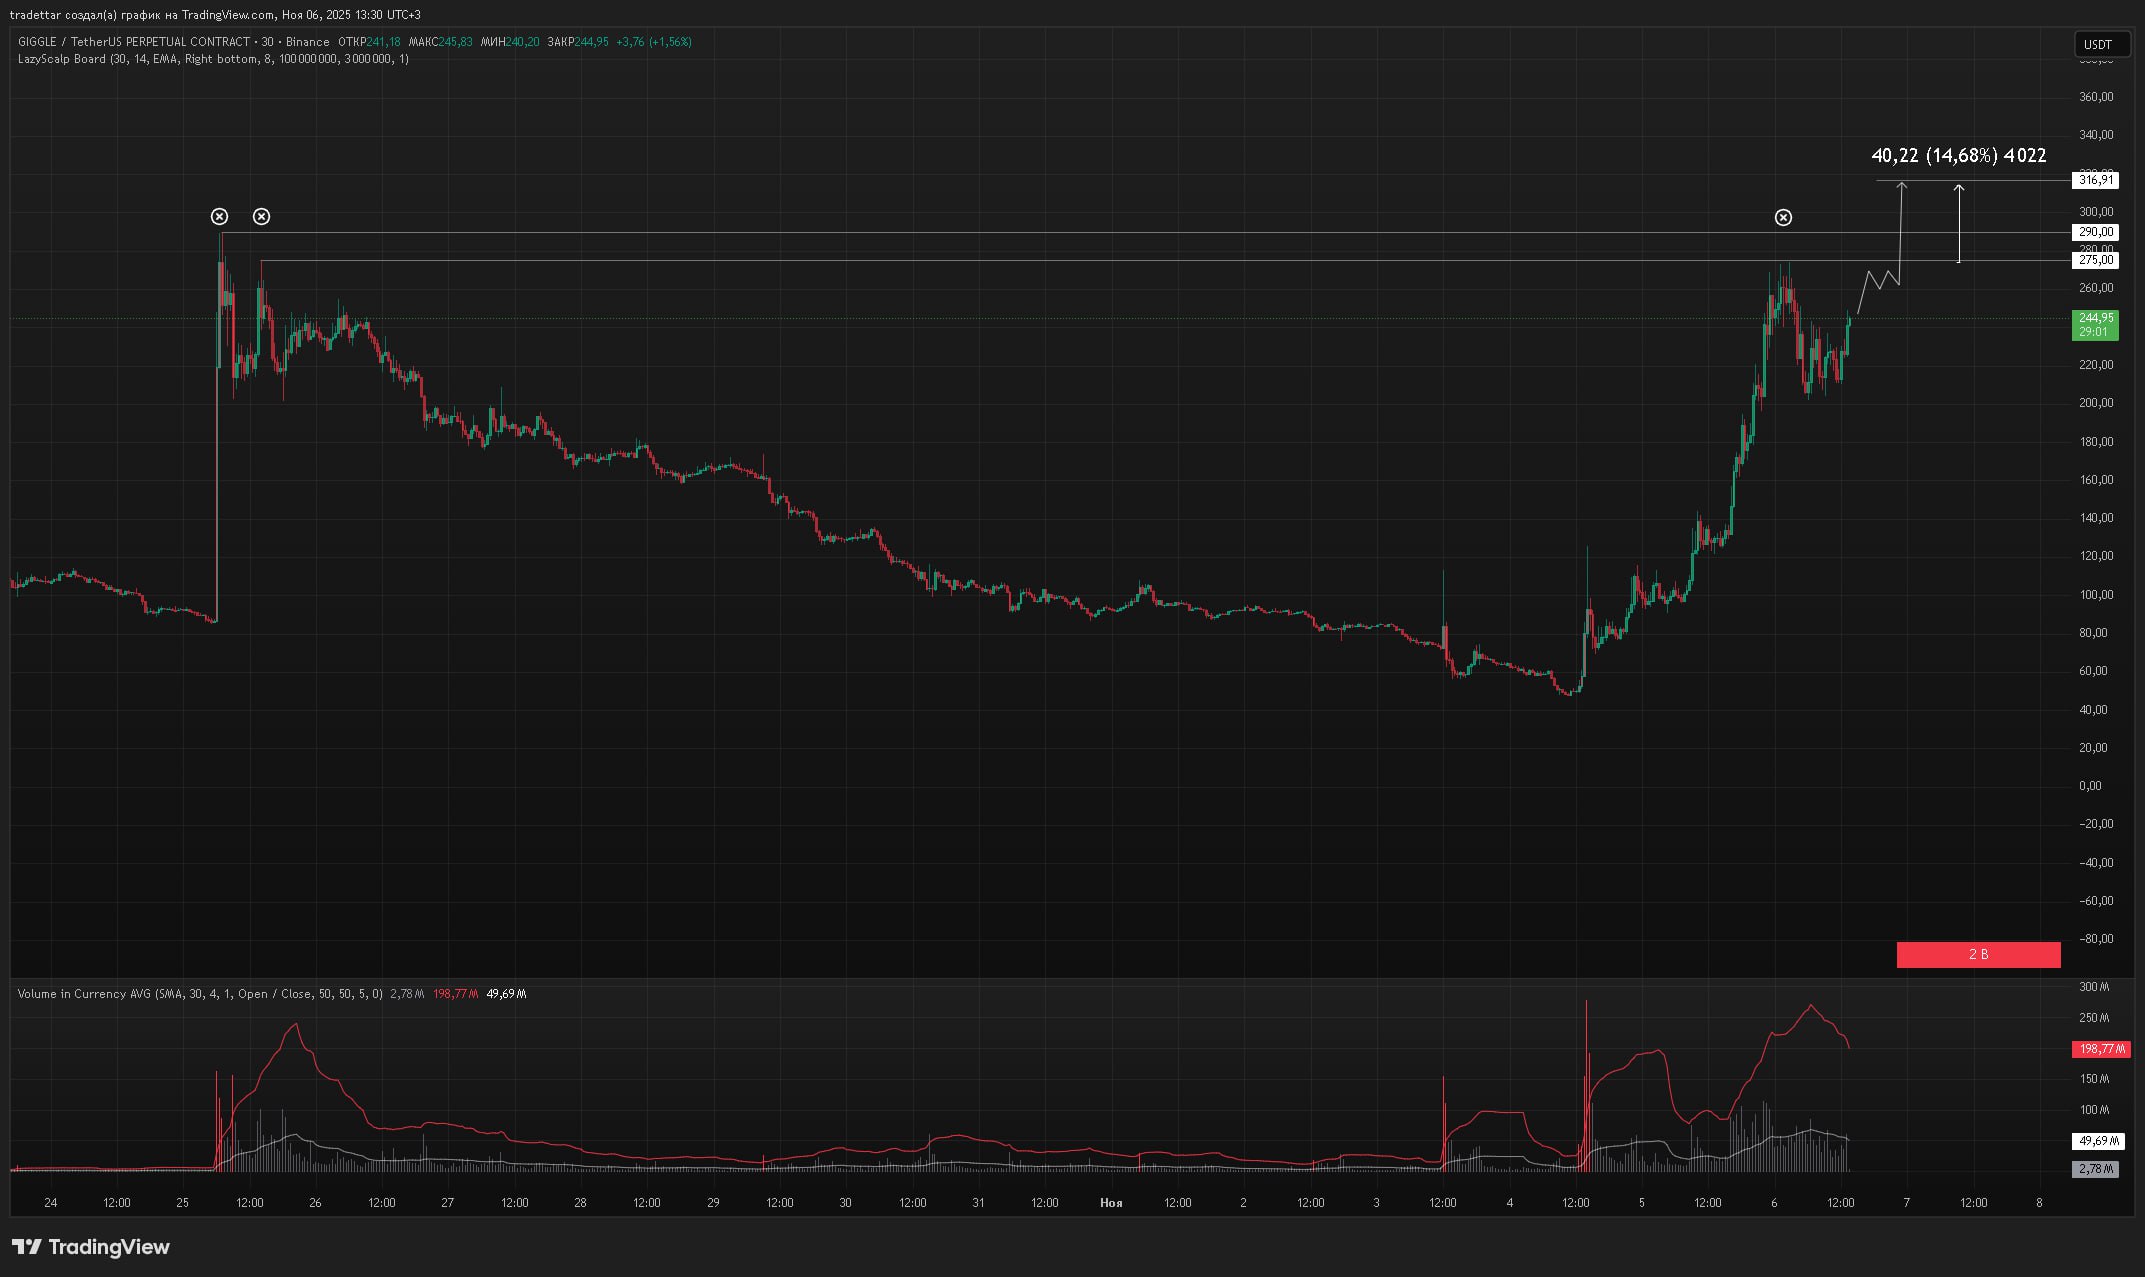Click the circled X marker above November 6 peak
This screenshot has width=2145, height=1277.
(1783, 217)
